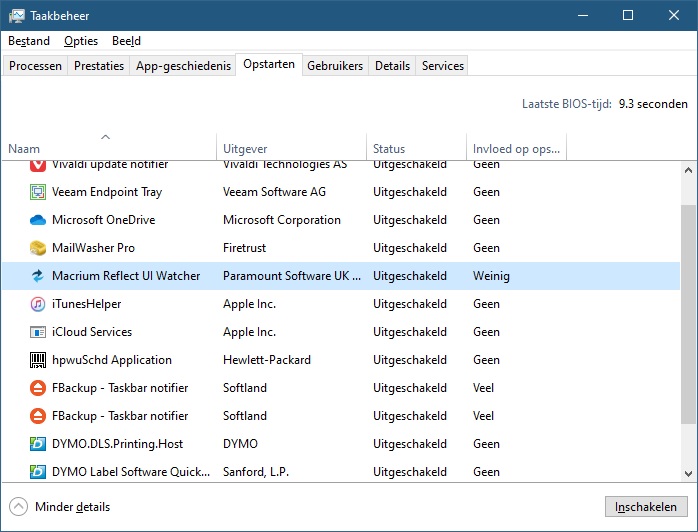The image size is (698, 532).
Task: Select Macrium Reflect UI Watcher name
Action: (126, 276)
